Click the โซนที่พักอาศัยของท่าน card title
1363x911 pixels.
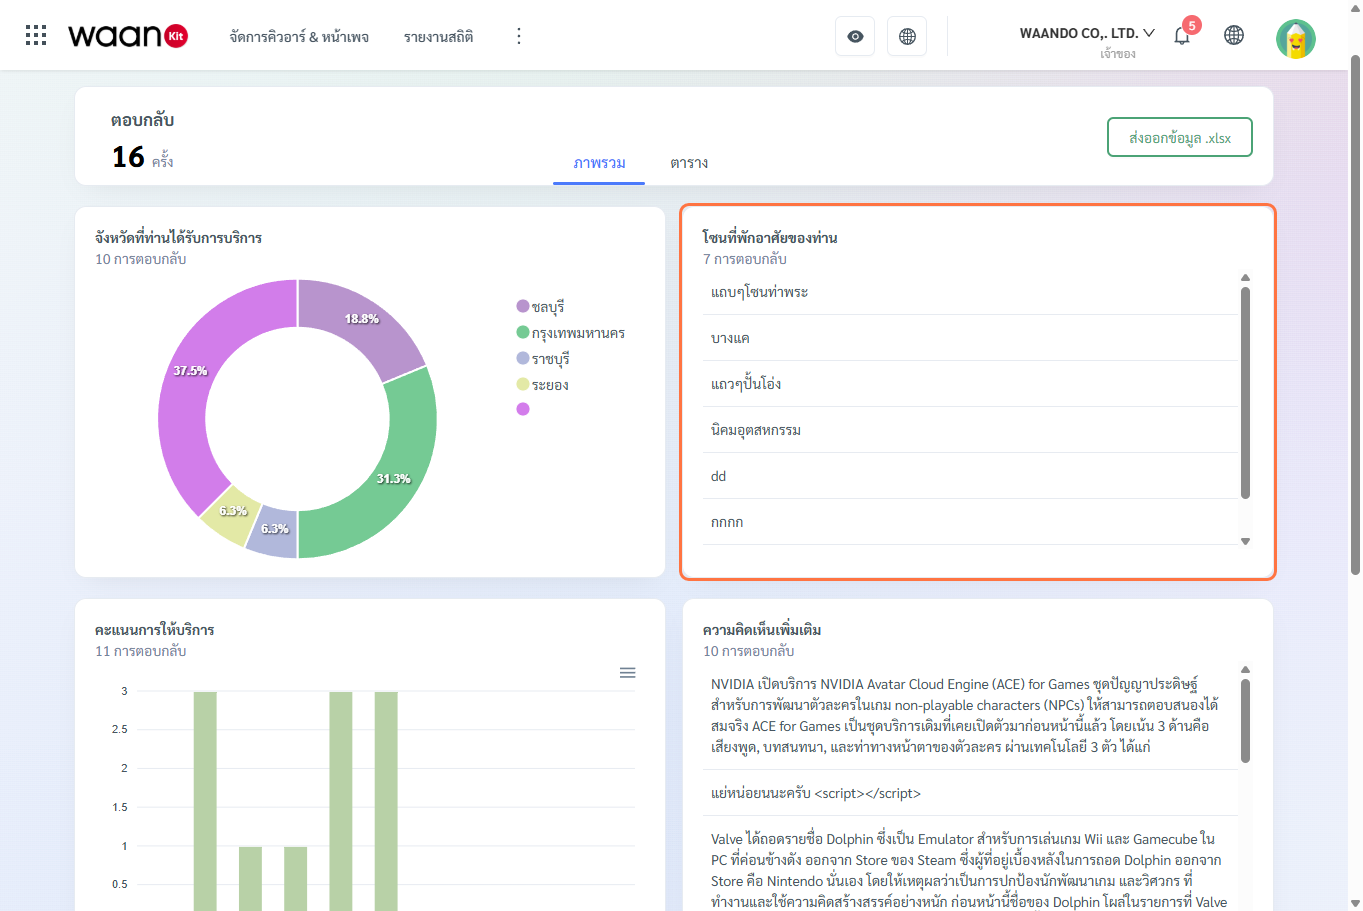[x=770, y=238]
